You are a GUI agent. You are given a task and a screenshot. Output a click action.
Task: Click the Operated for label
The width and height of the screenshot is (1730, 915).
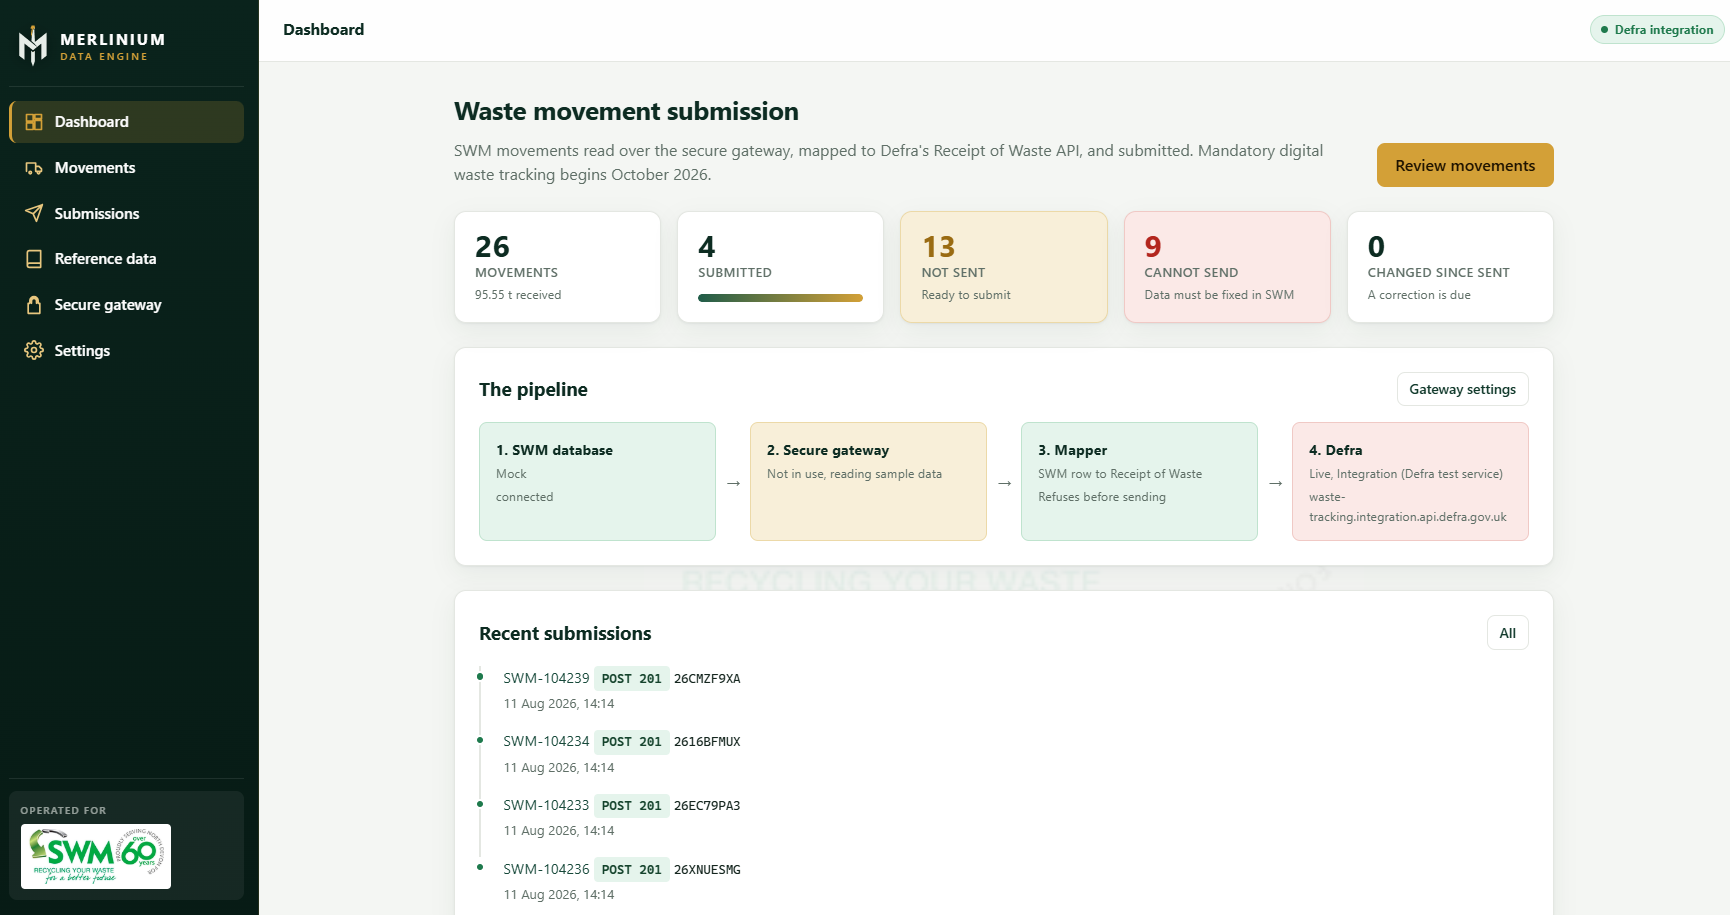[63, 810]
